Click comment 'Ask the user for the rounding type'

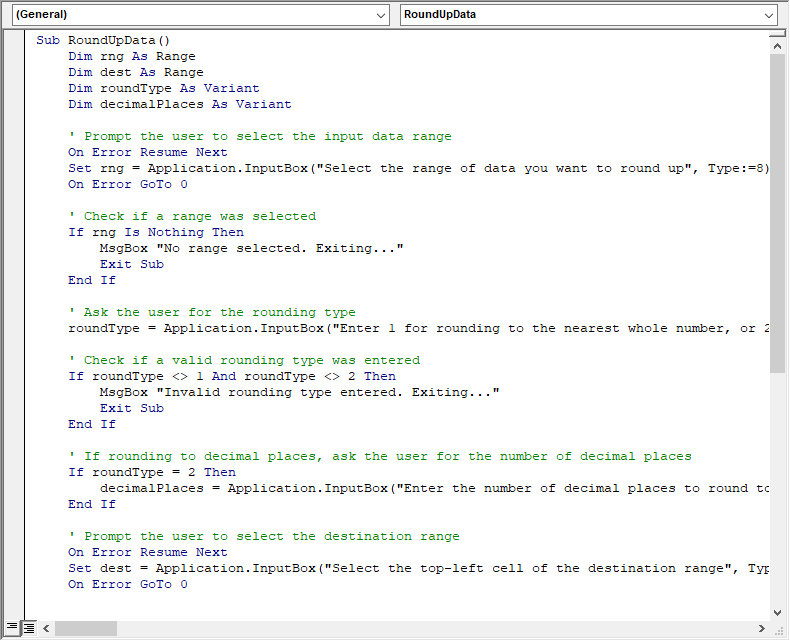click(x=212, y=312)
